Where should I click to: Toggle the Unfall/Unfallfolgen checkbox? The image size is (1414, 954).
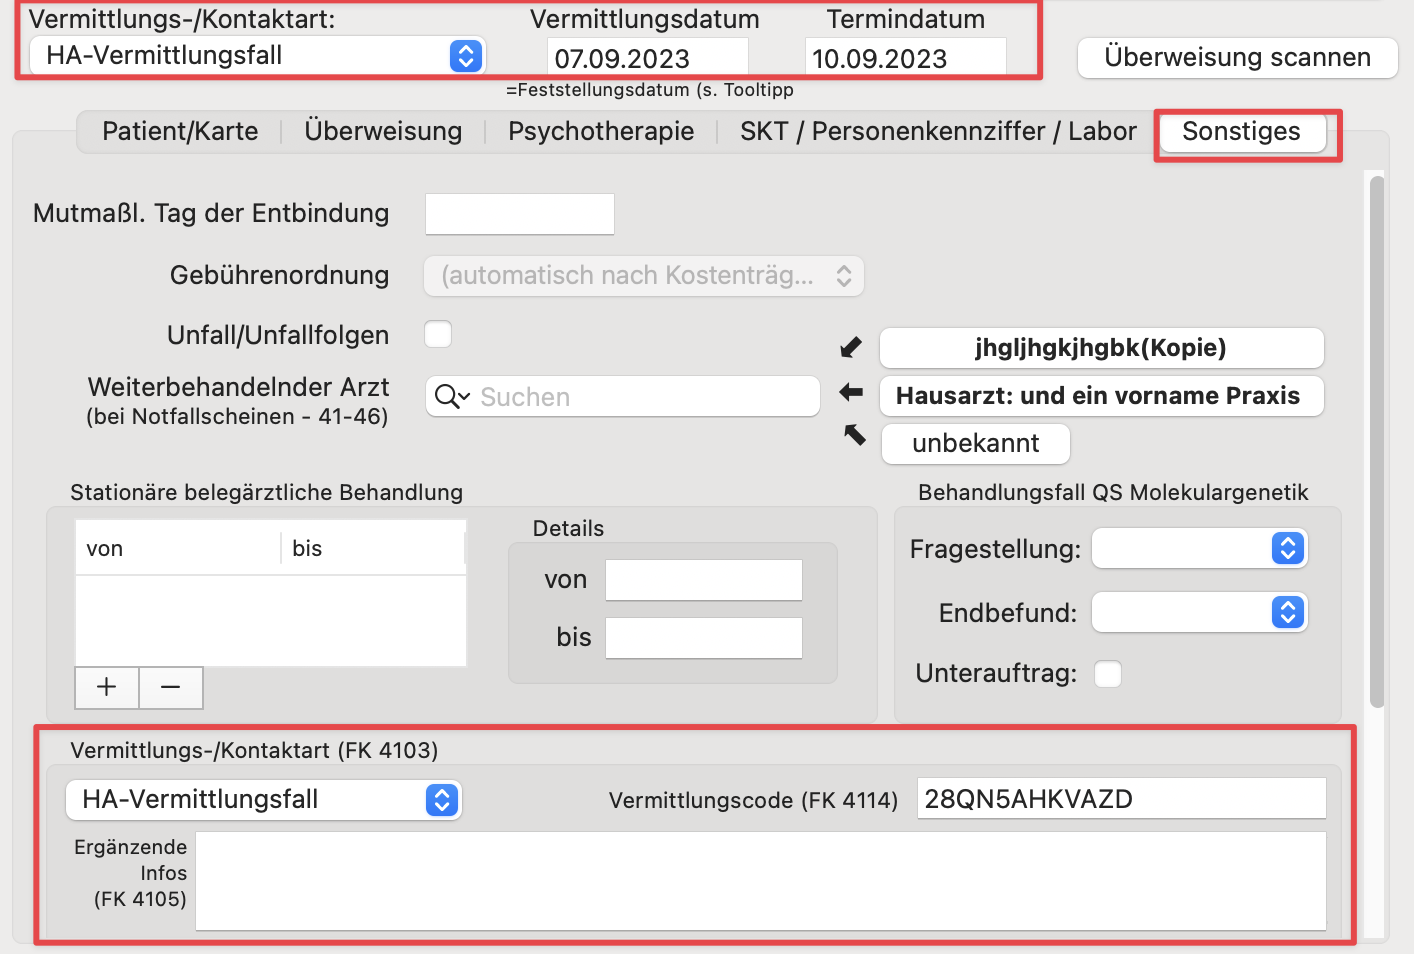click(438, 334)
